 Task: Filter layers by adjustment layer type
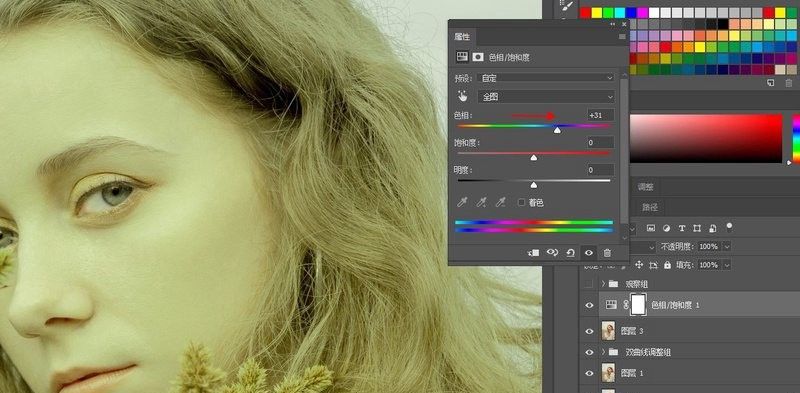click(x=666, y=228)
